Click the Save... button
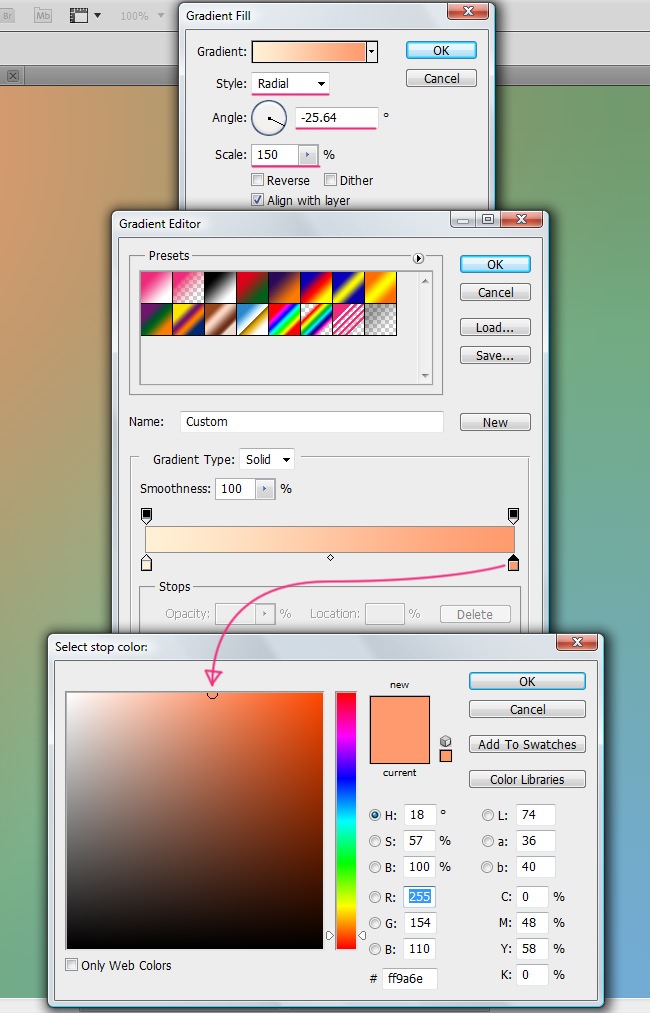 coord(496,355)
